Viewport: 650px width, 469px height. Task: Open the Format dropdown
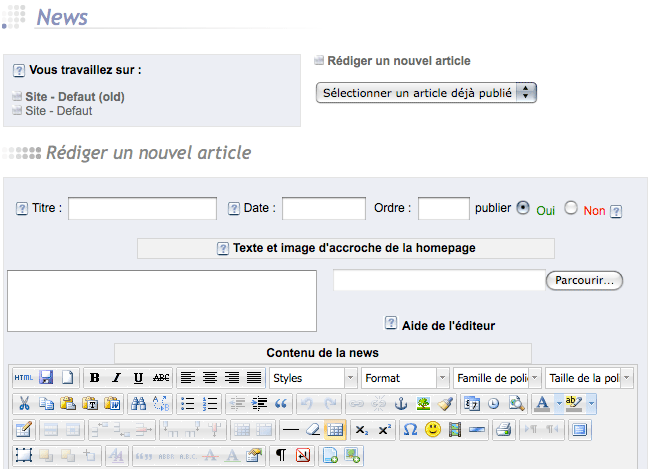(405, 378)
